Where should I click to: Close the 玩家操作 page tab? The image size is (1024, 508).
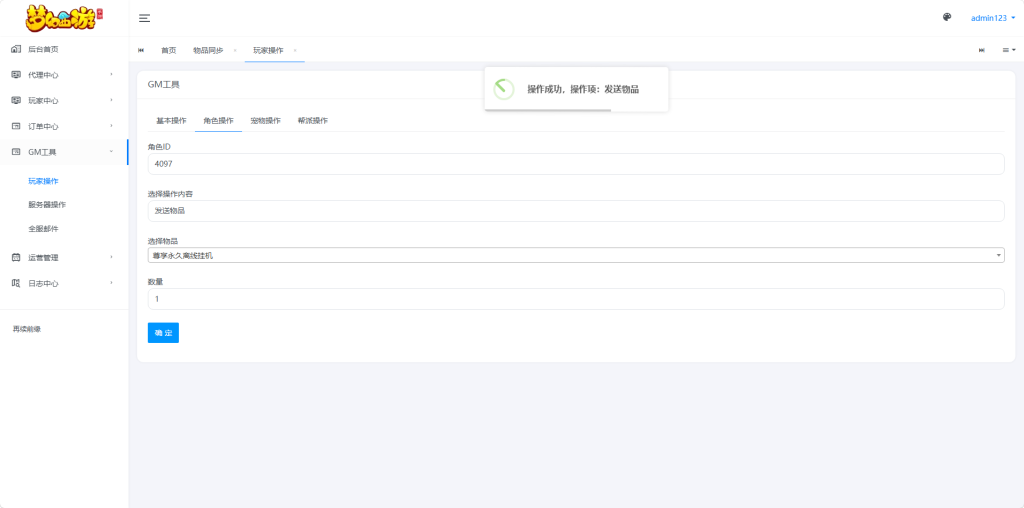tap(295, 50)
